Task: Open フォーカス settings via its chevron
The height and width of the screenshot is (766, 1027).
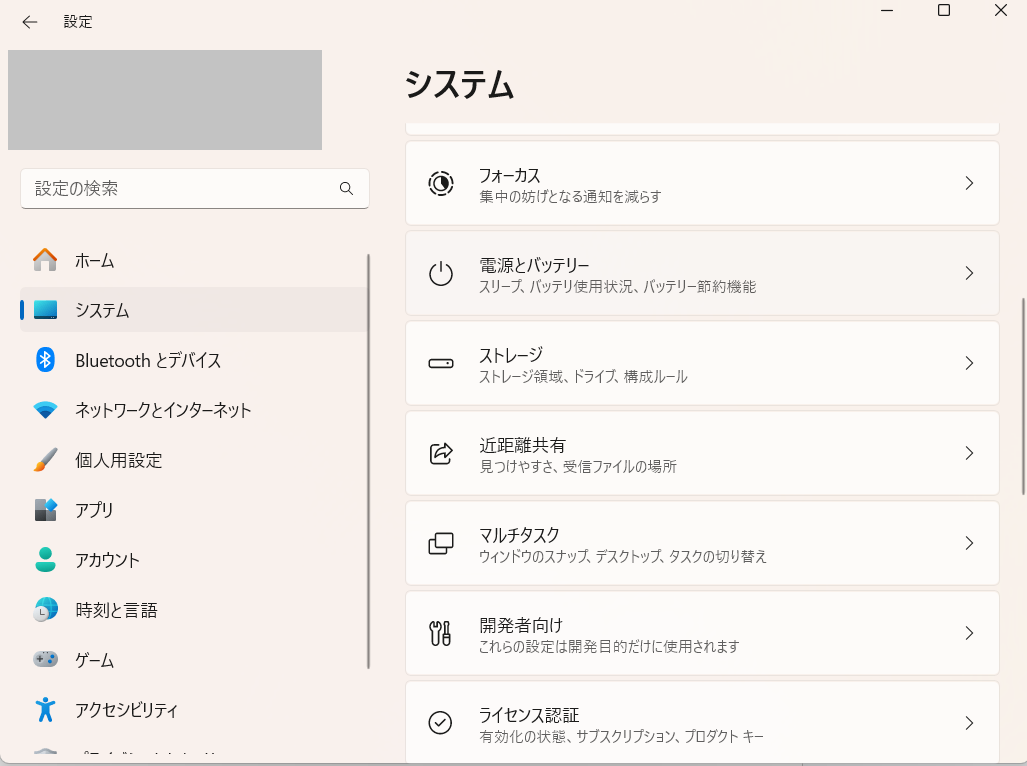Action: [968, 182]
